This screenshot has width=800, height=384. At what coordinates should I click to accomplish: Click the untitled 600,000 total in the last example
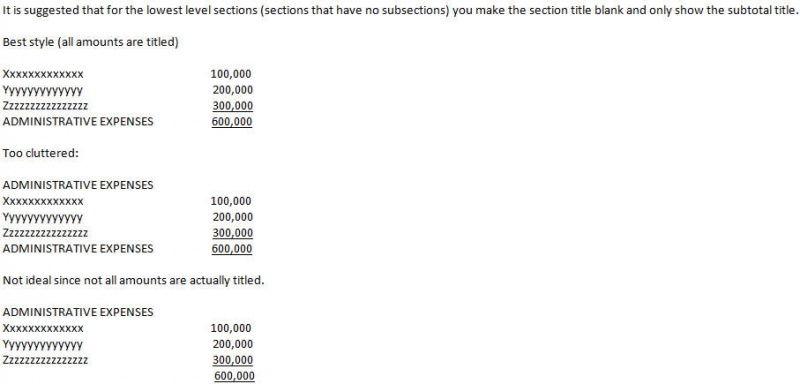[x=234, y=376]
